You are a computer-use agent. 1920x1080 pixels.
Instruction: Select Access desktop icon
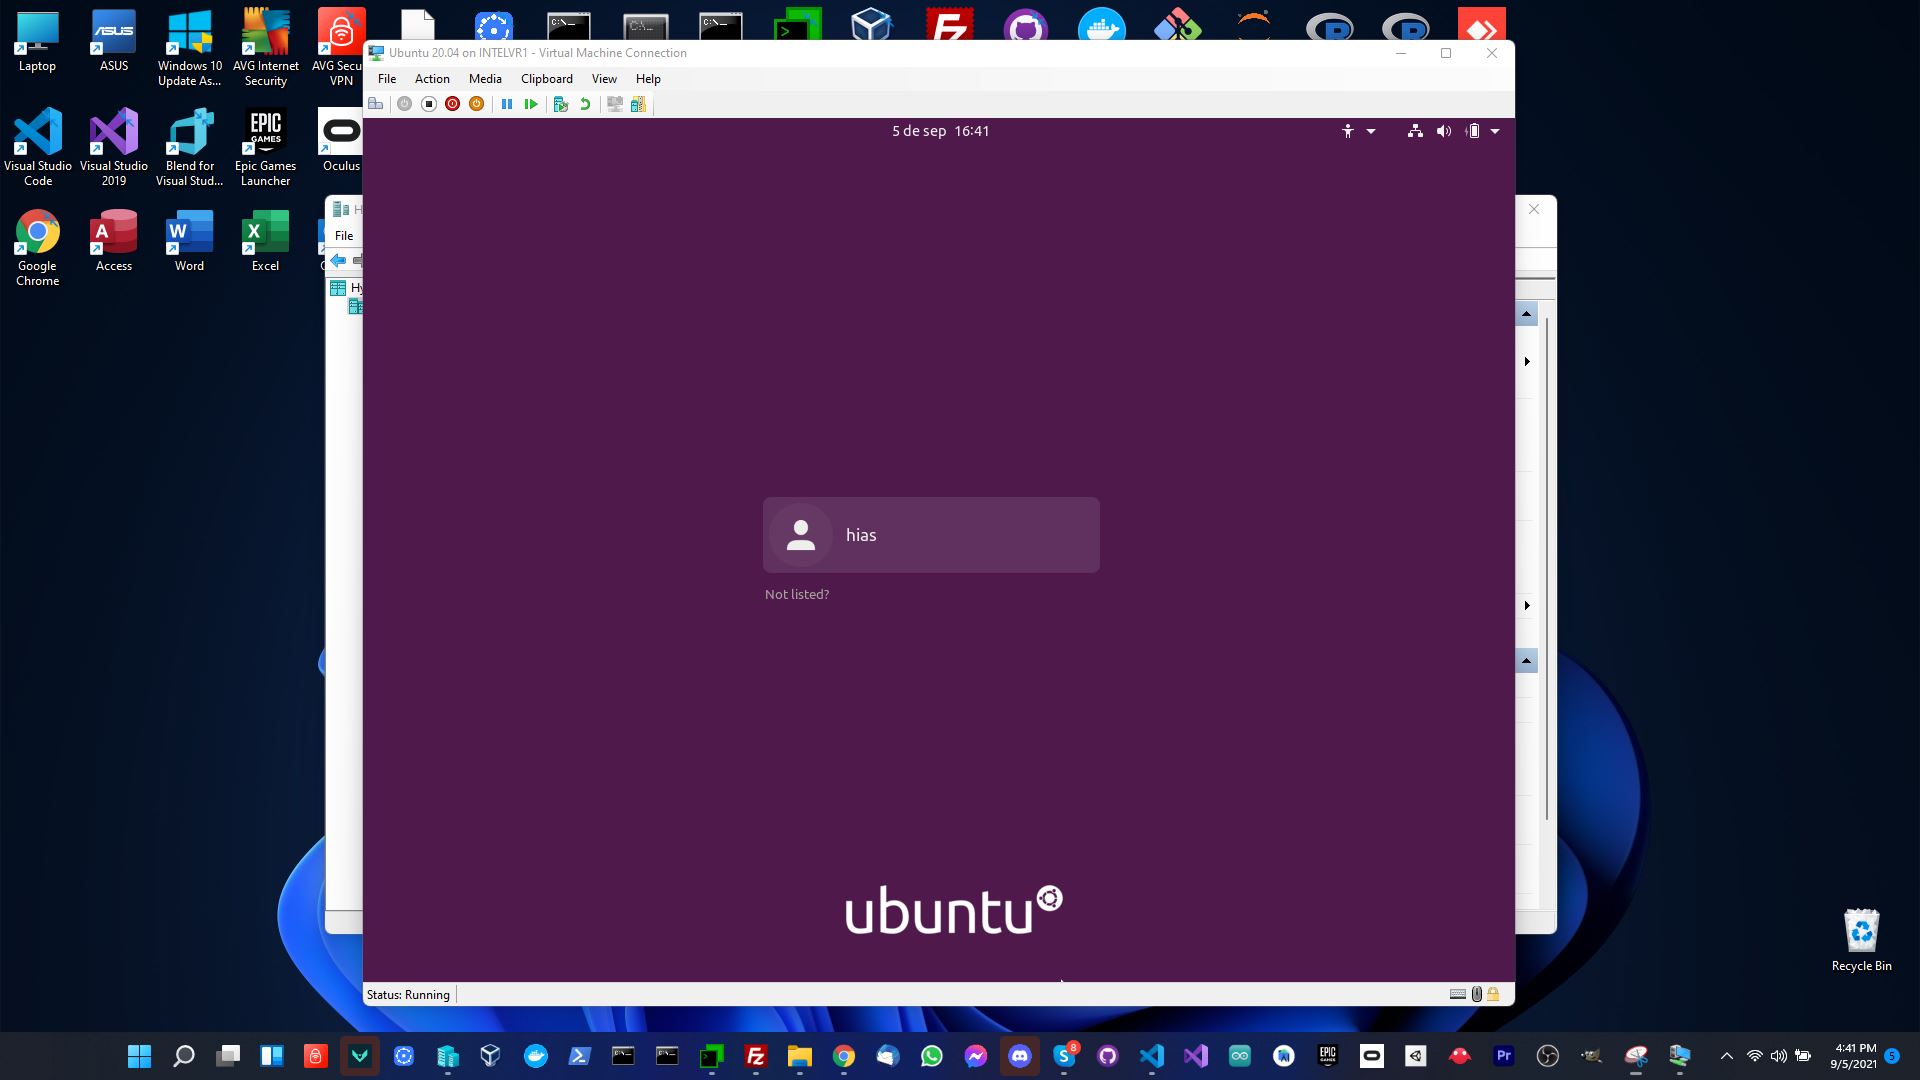point(114,241)
